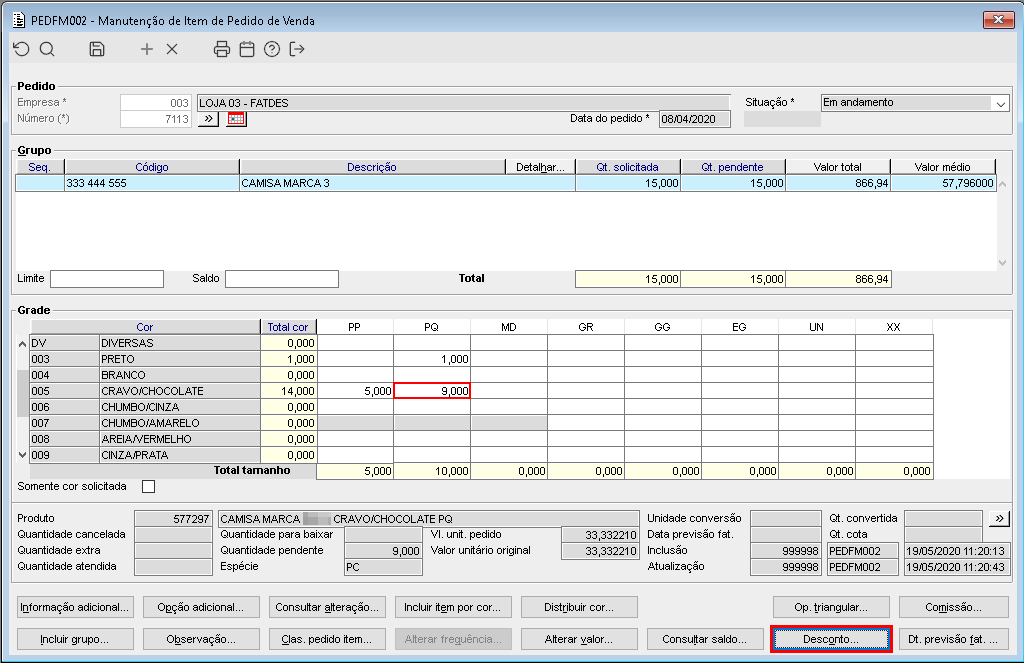Select the 333 444 555 code cell
Screen dimensions: 1024x663
[152, 184]
